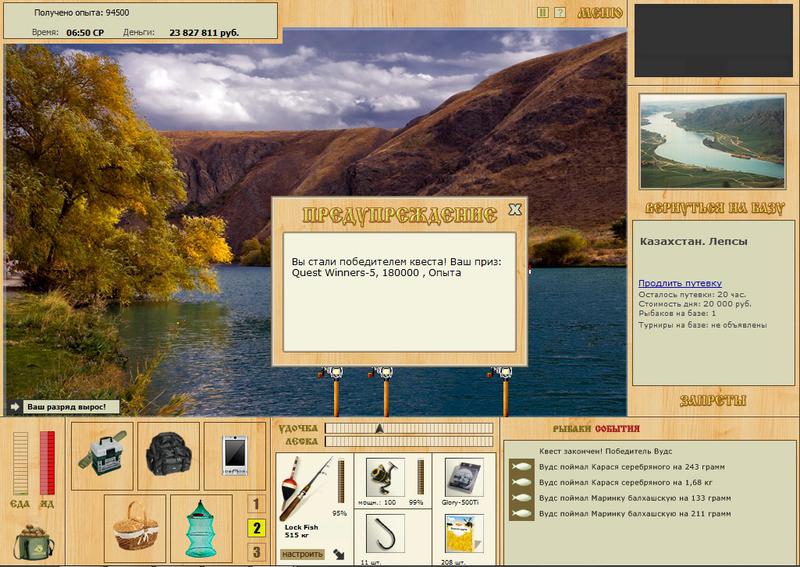Viewport: 800px width, 567px height.
Task: Click Квест закончен! Победитель Вудс
Action: pos(606,451)
